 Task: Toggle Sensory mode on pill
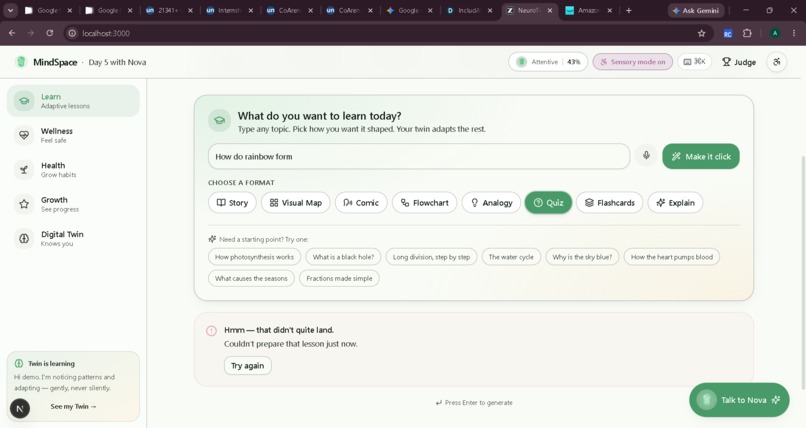tap(633, 62)
